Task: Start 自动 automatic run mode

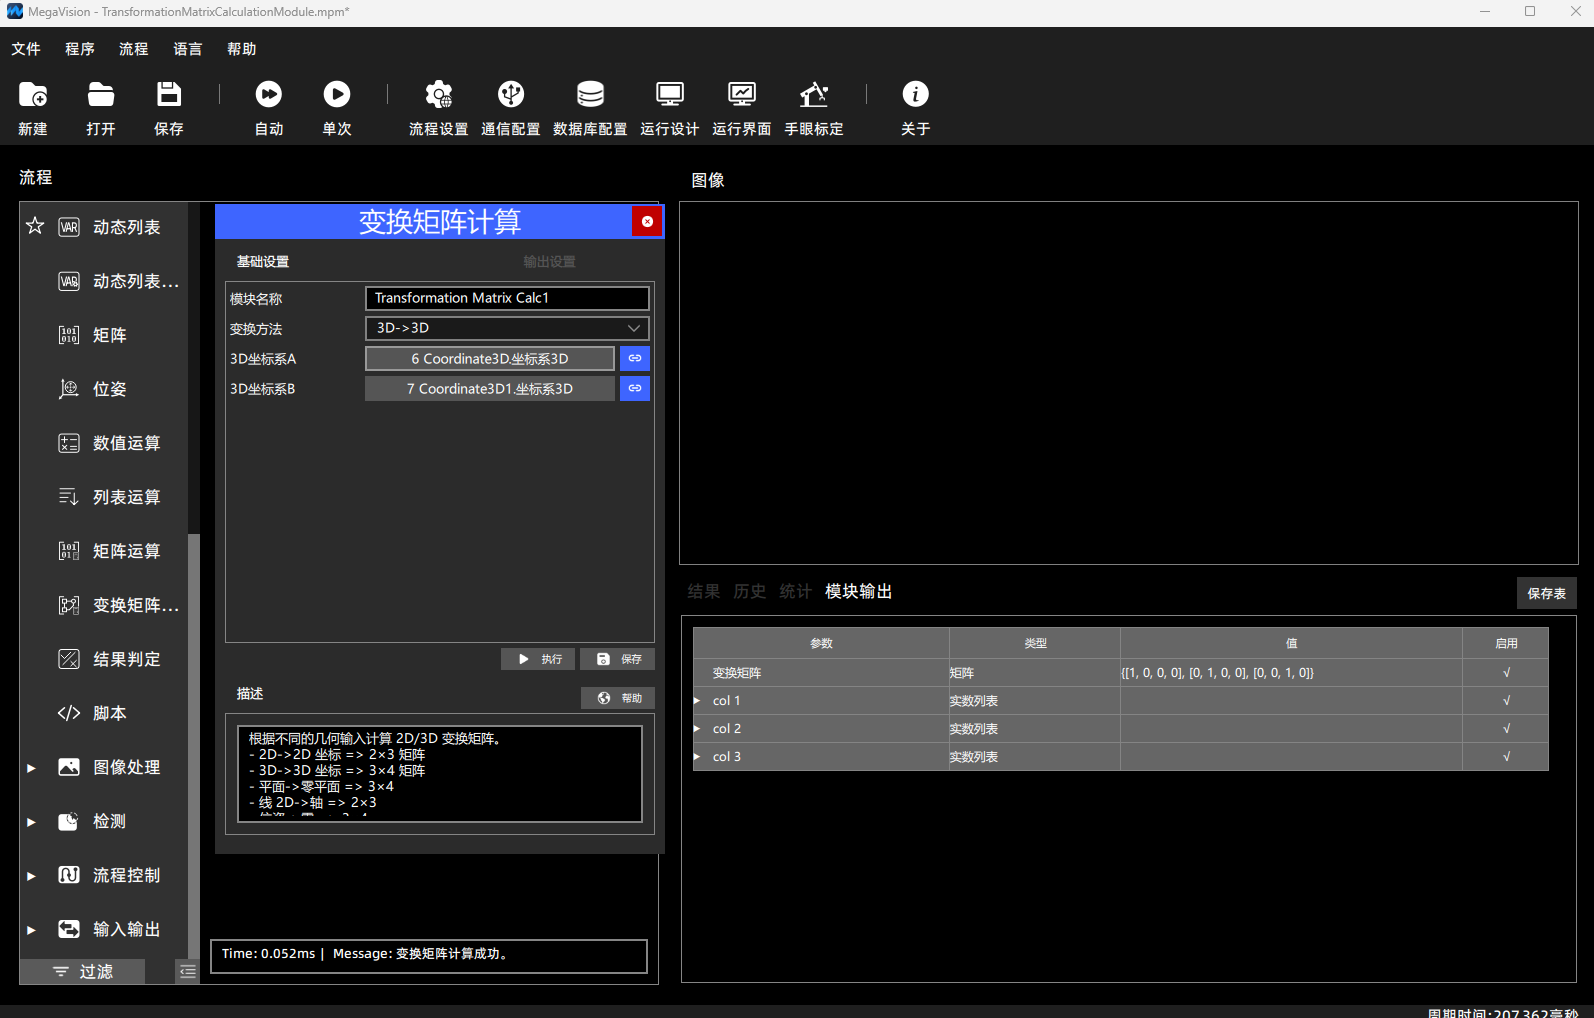Action: pyautogui.click(x=269, y=95)
